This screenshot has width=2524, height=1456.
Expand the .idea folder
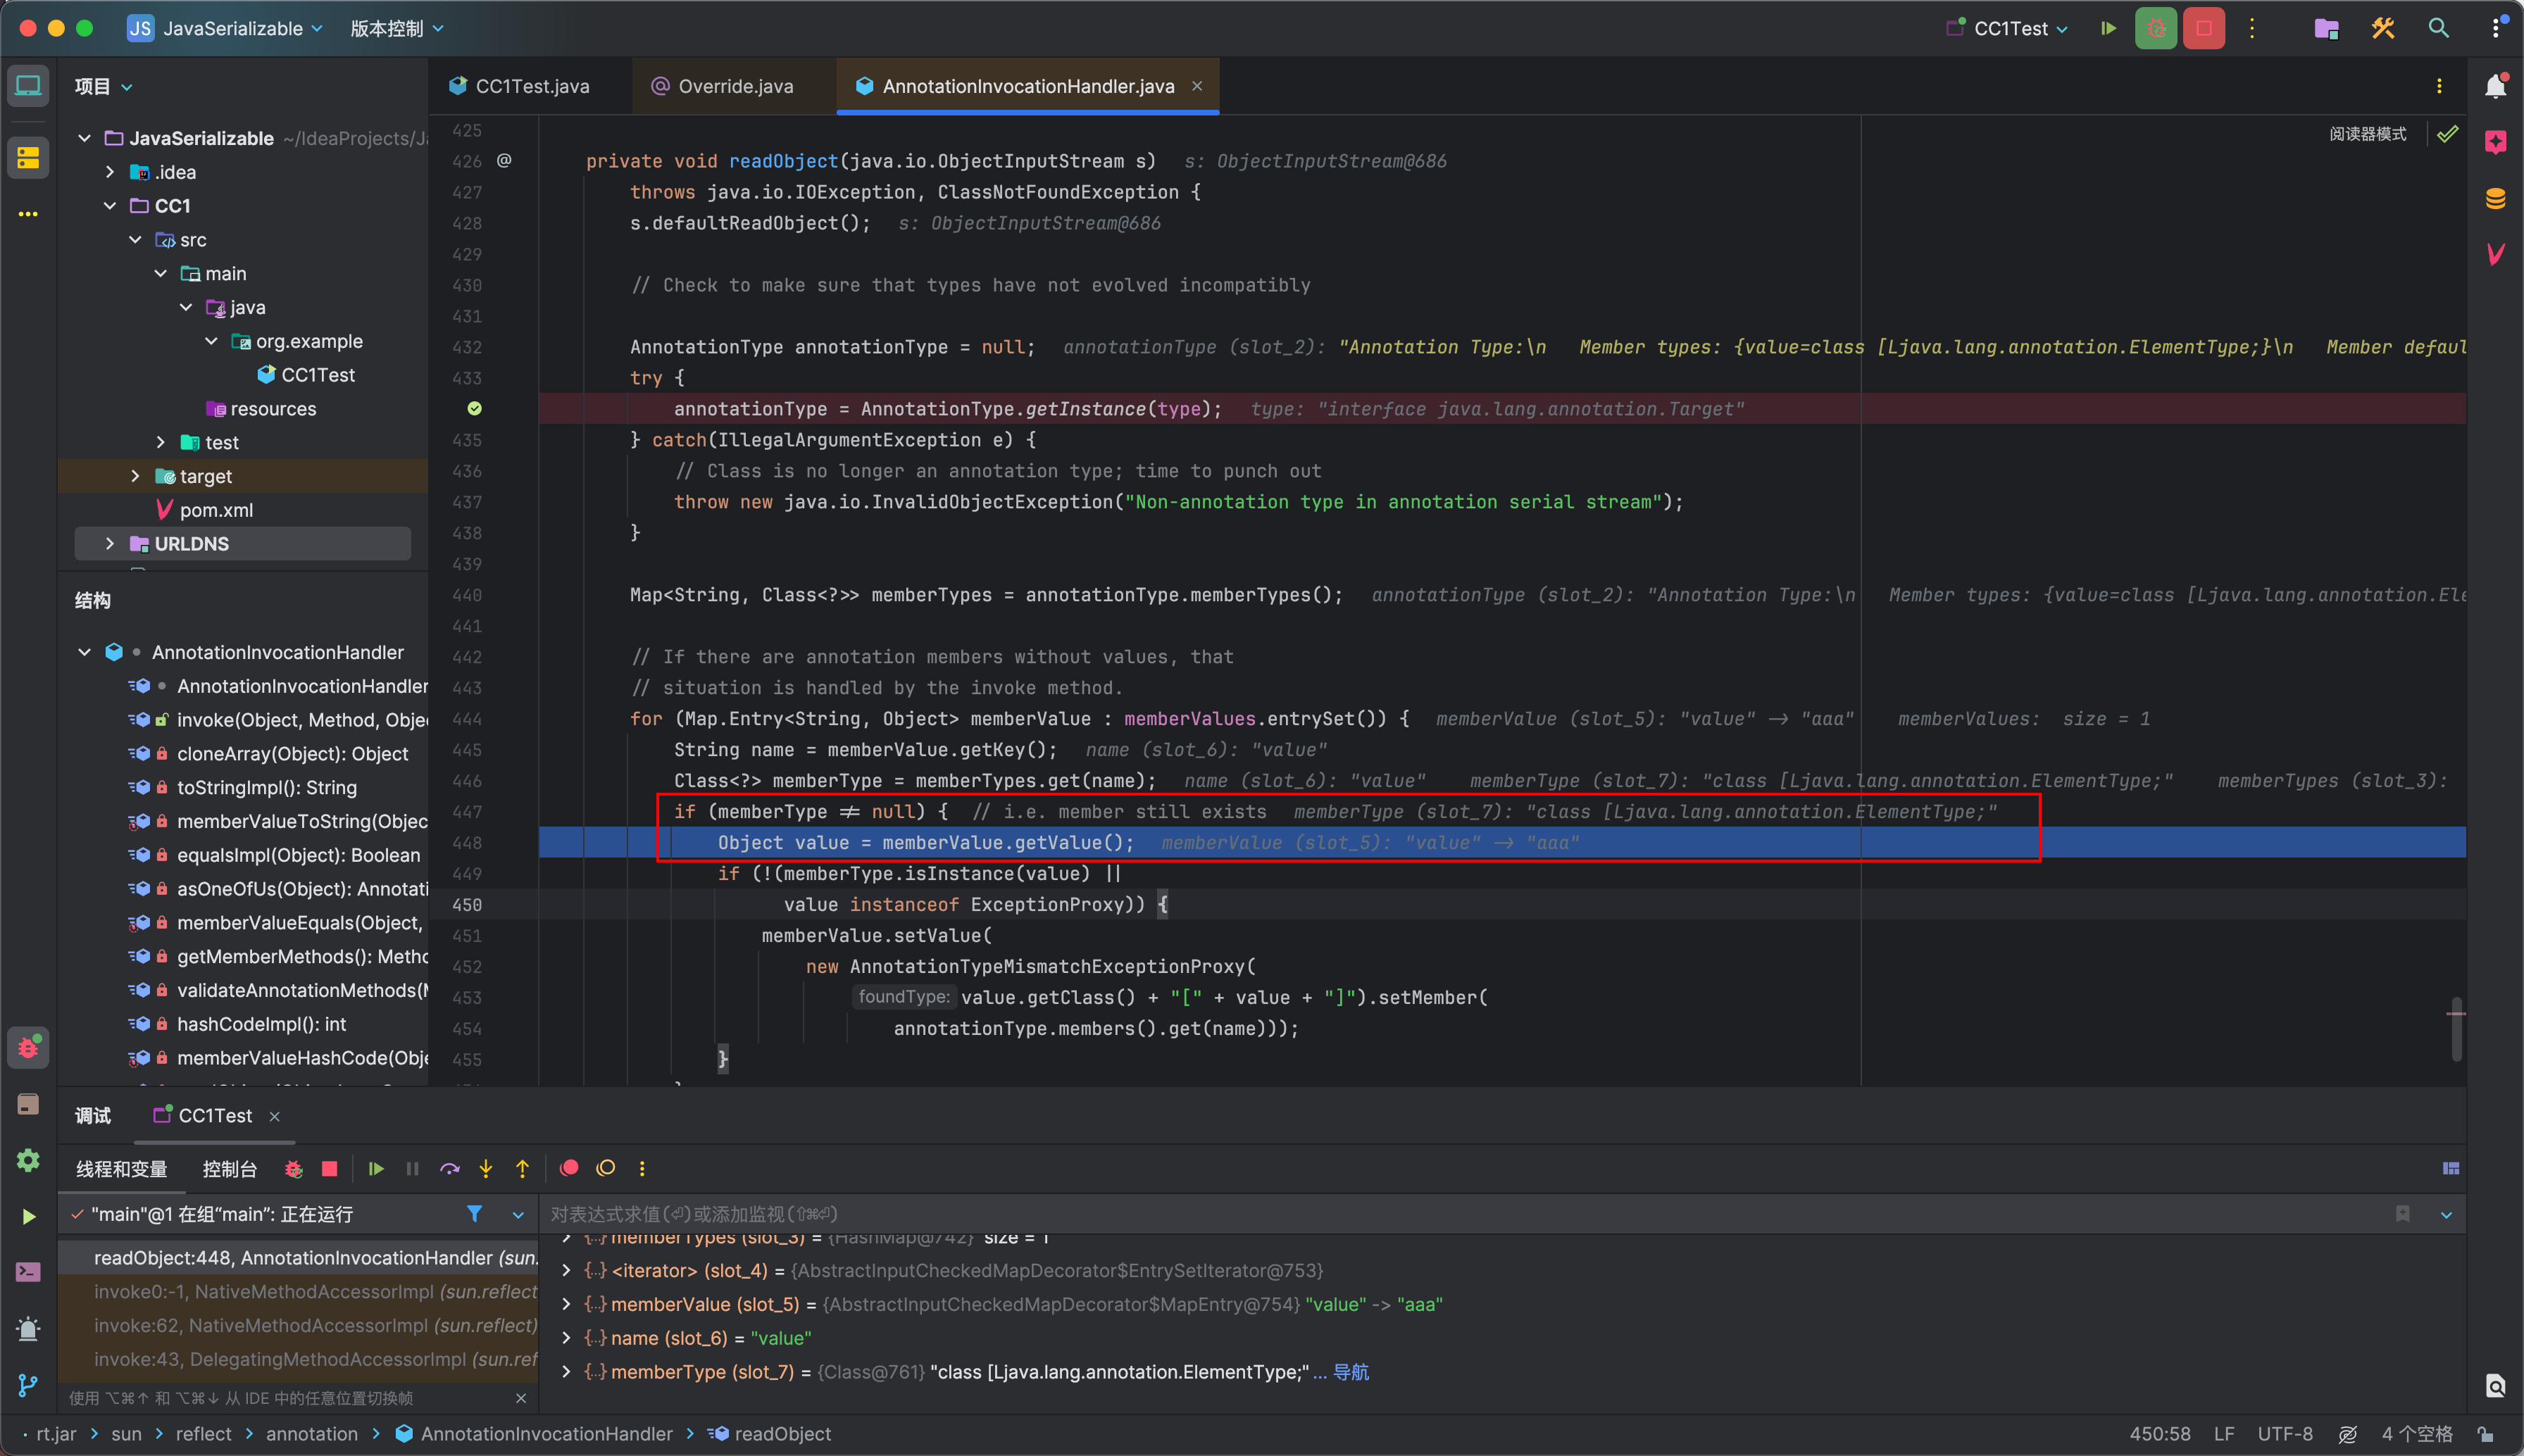pyautogui.click(x=110, y=172)
